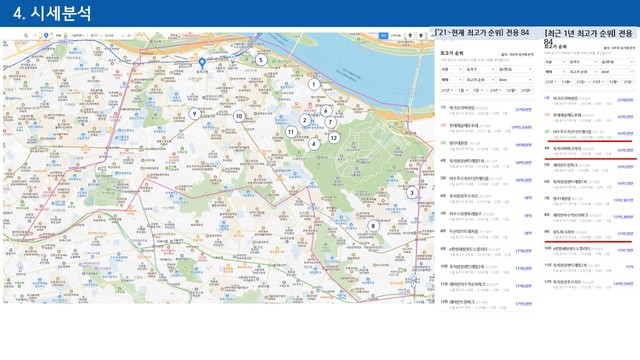640x360 pixels.
Task: Select map marker number 11
Action: pos(291,132)
